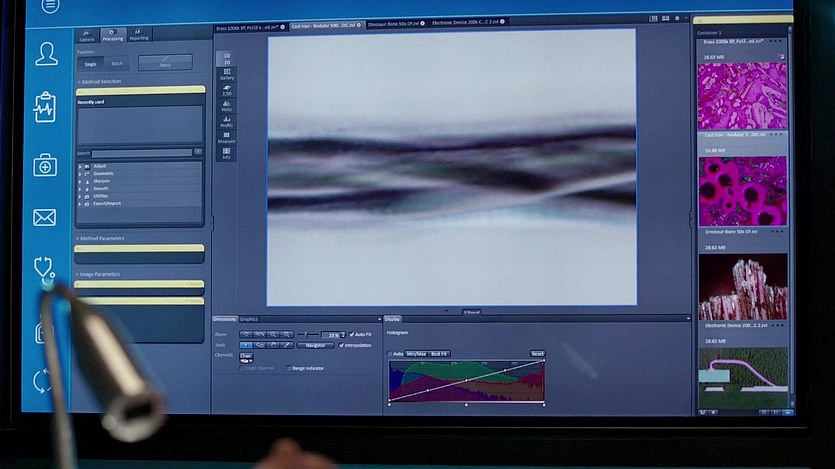This screenshot has width=835, height=469.
Task: Open the mail envelope sidebar icon
Action: click(45, 217)
